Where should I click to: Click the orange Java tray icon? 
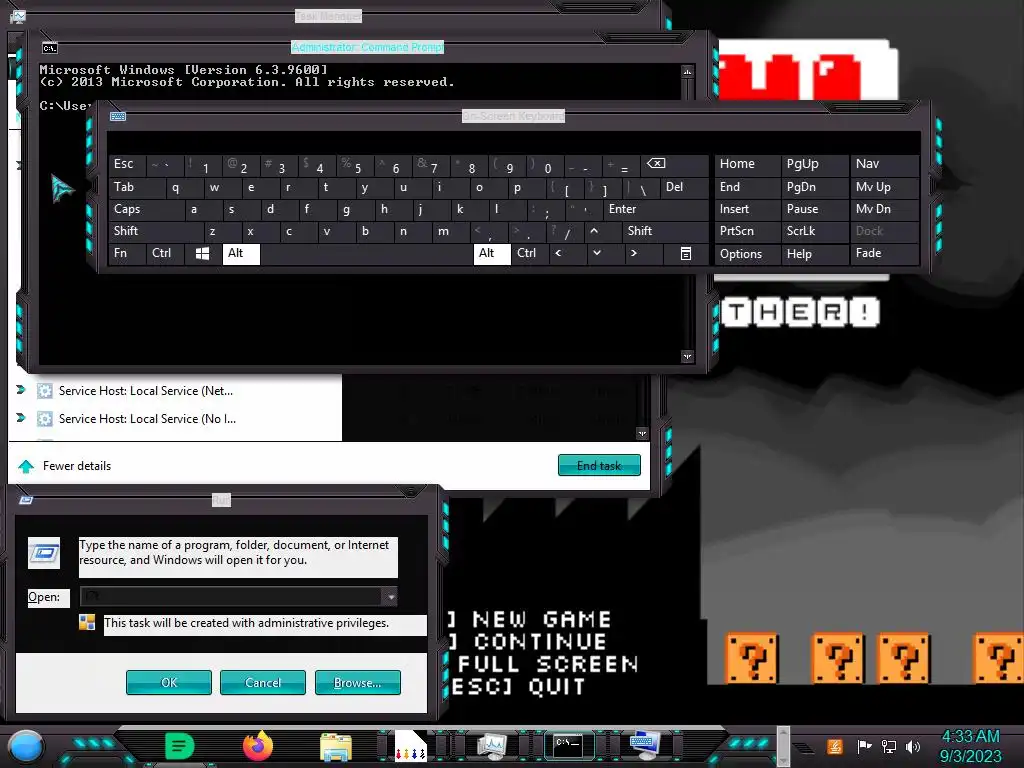click(x=834, y=746)
